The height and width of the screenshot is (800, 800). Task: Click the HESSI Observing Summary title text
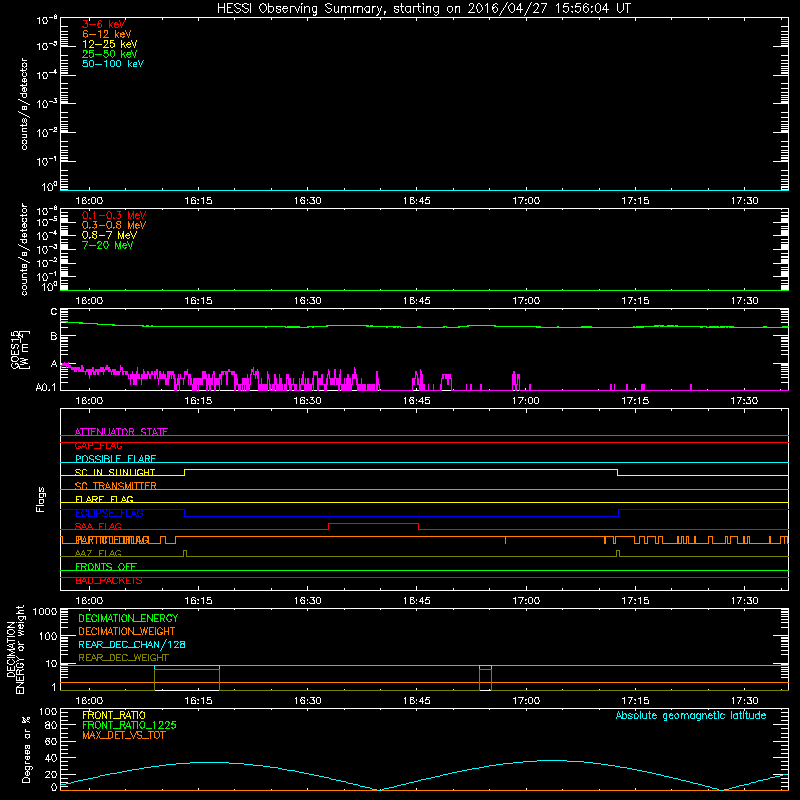tap(423, 9)
